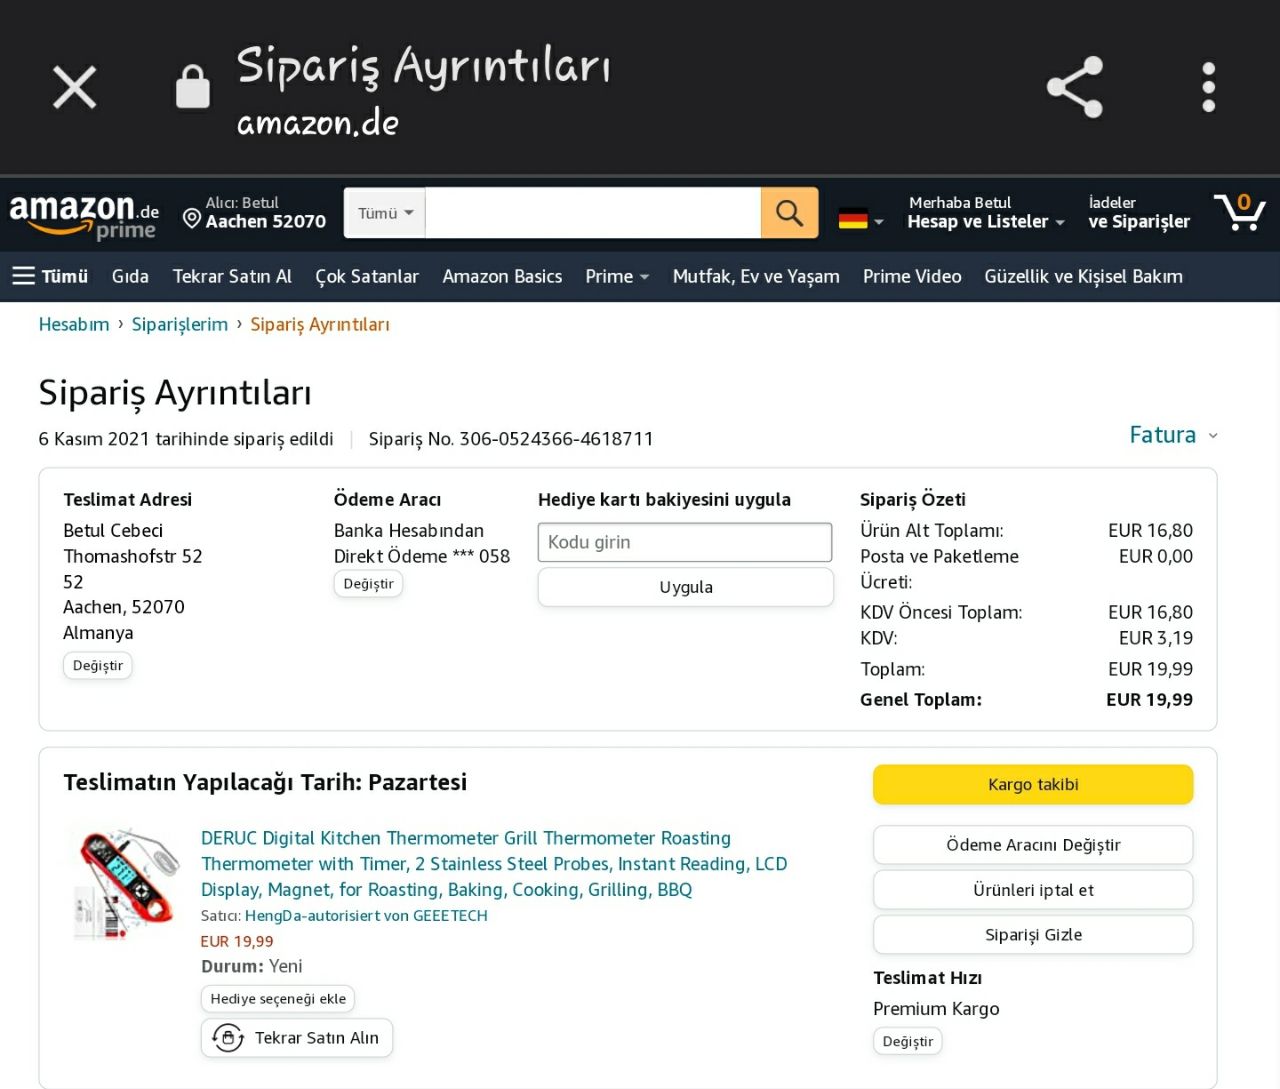
Task: Click the yellow Kargo takibi button
Action: [x=1032, y=784]
